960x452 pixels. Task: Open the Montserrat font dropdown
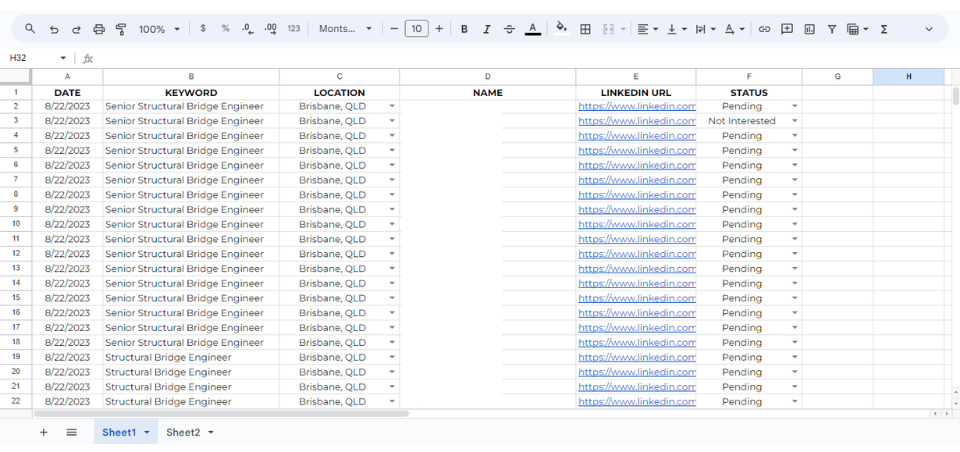click(345, 29)
